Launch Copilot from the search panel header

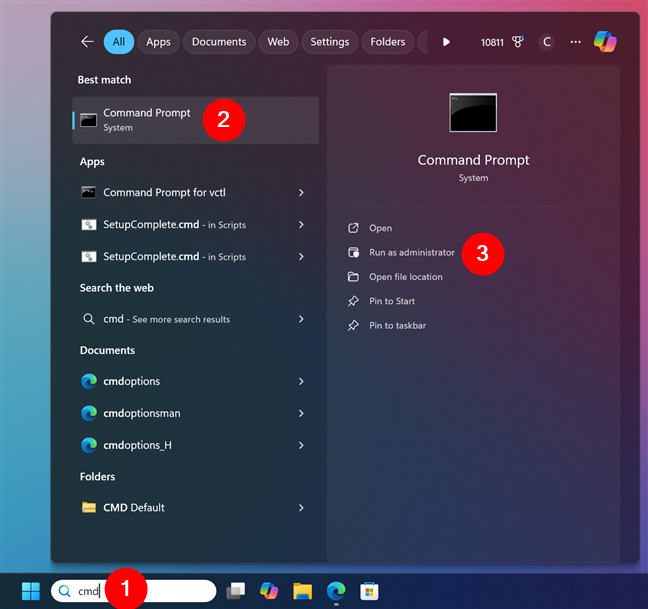click(605, 42)
